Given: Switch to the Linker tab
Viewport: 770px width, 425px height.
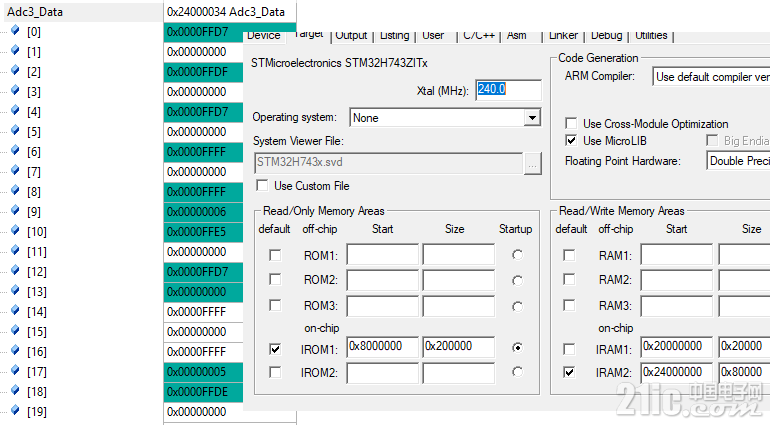Looking at the screenshot, I should point(563,36).
